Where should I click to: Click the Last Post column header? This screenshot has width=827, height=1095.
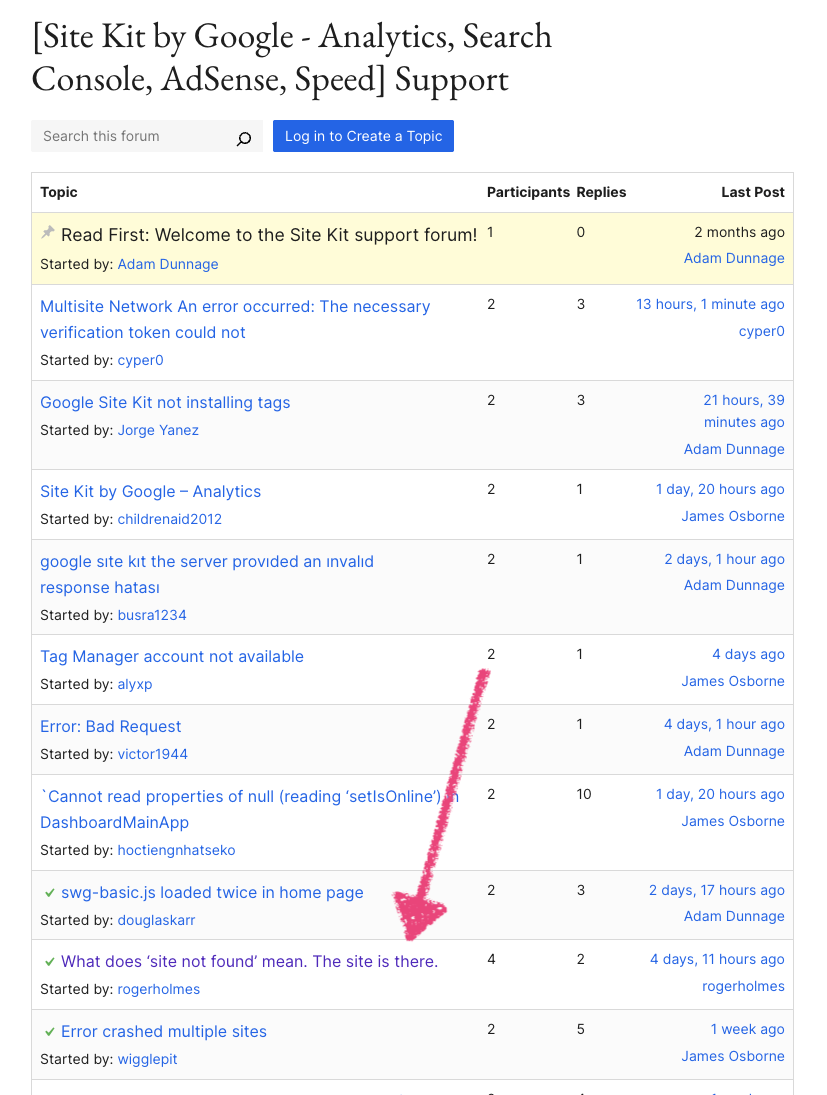click(x=752, y=193)
